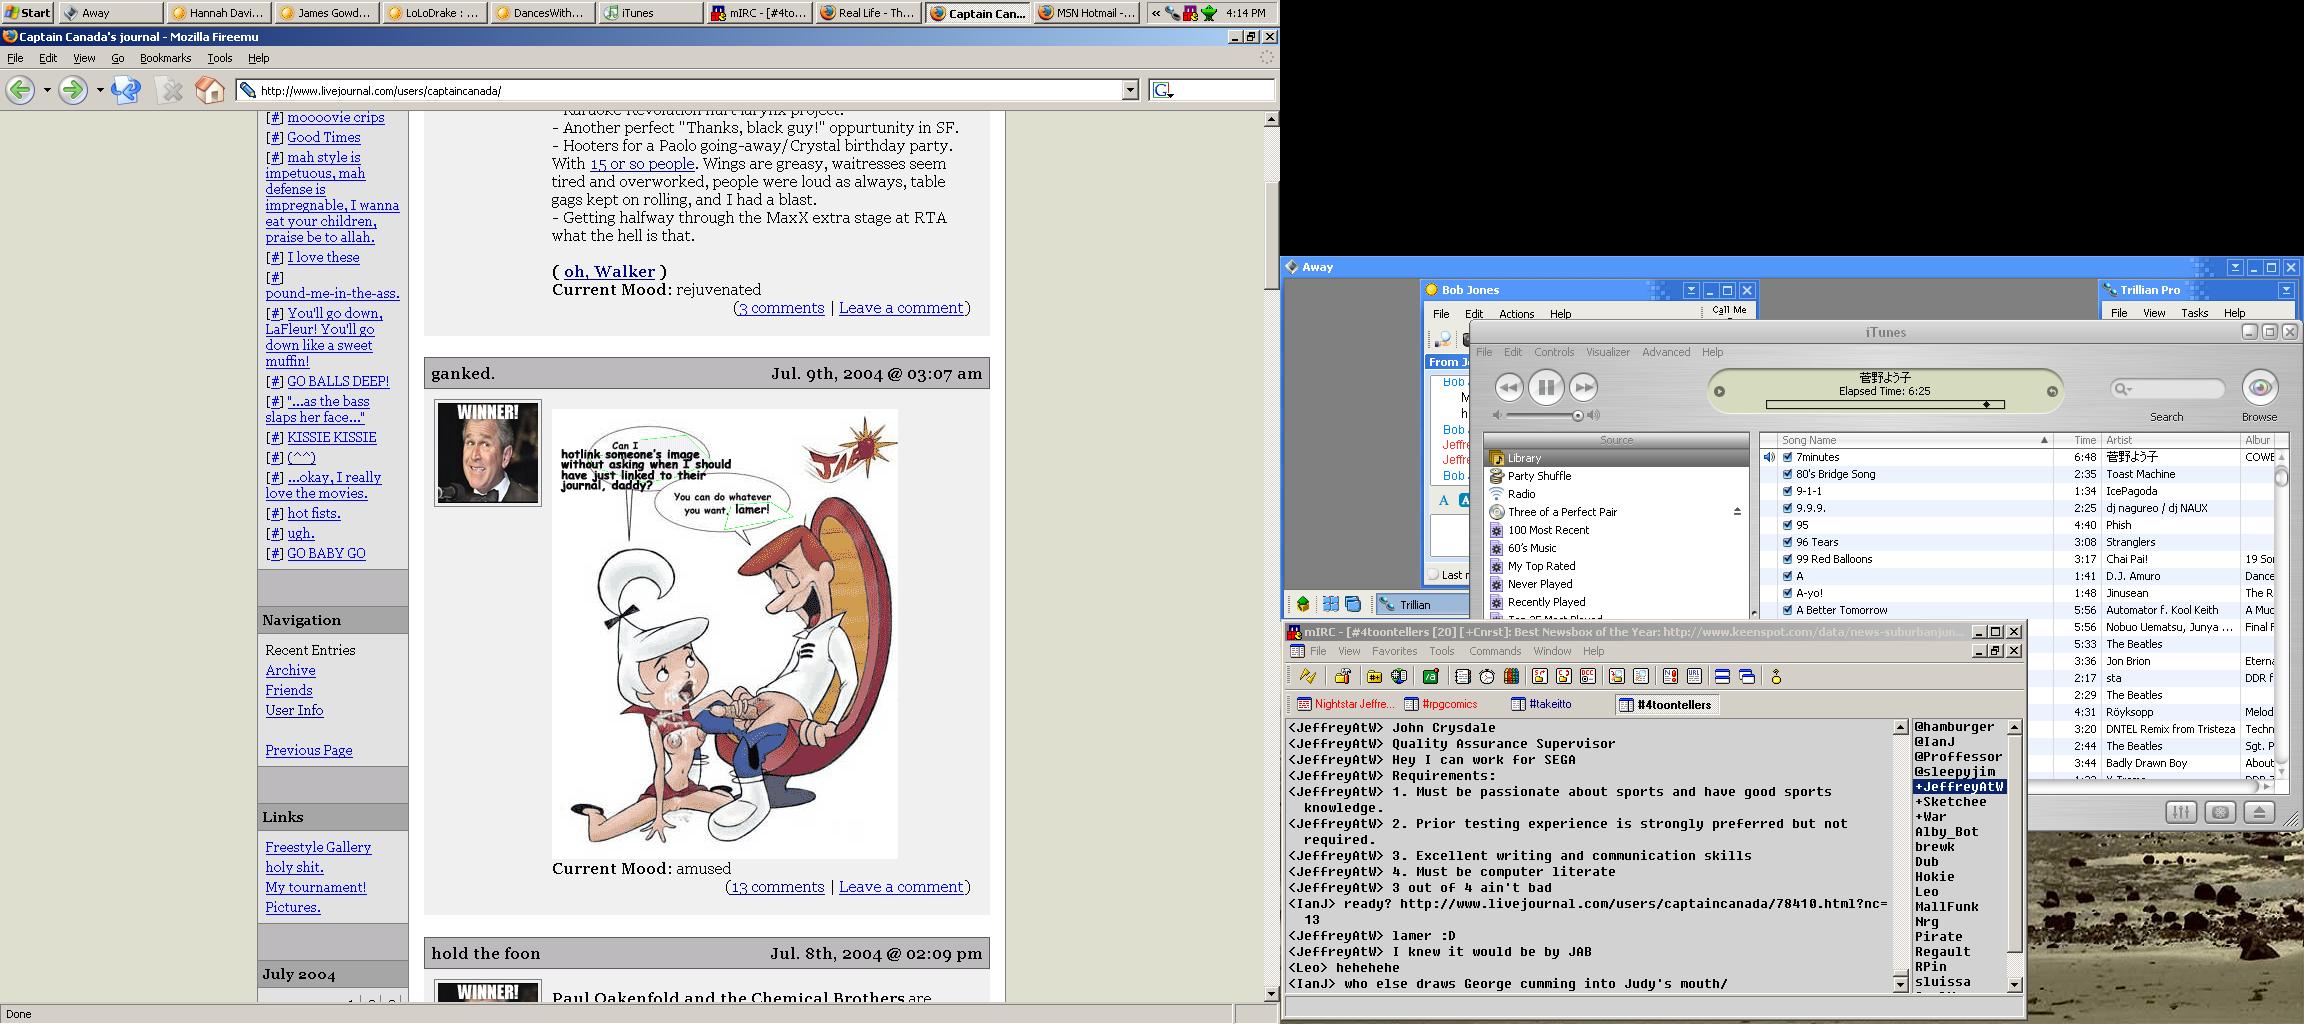Open iTunes Visualizer menu
The image size is (2304, 1024).
coord(1608,352)
